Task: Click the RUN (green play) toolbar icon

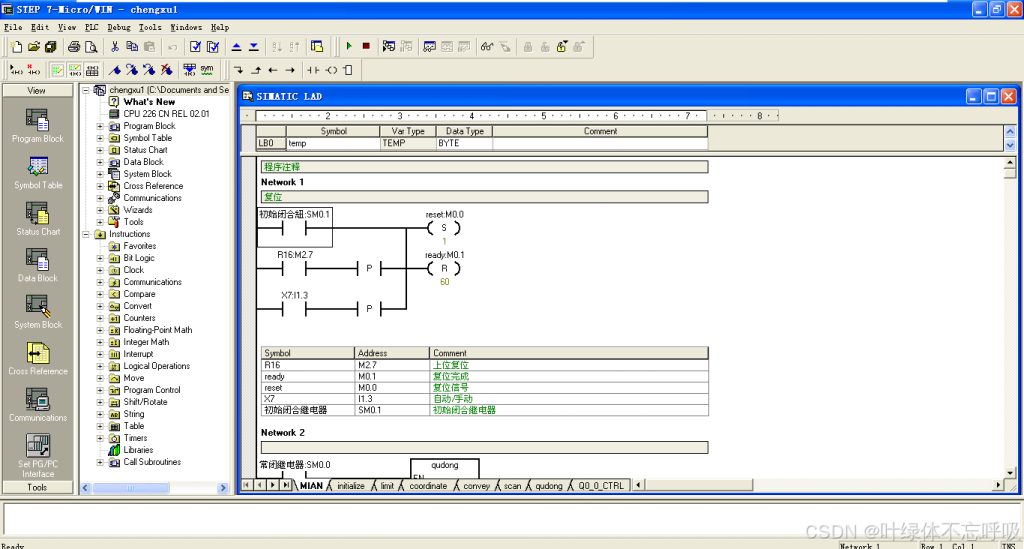Action: click(349, 46)
